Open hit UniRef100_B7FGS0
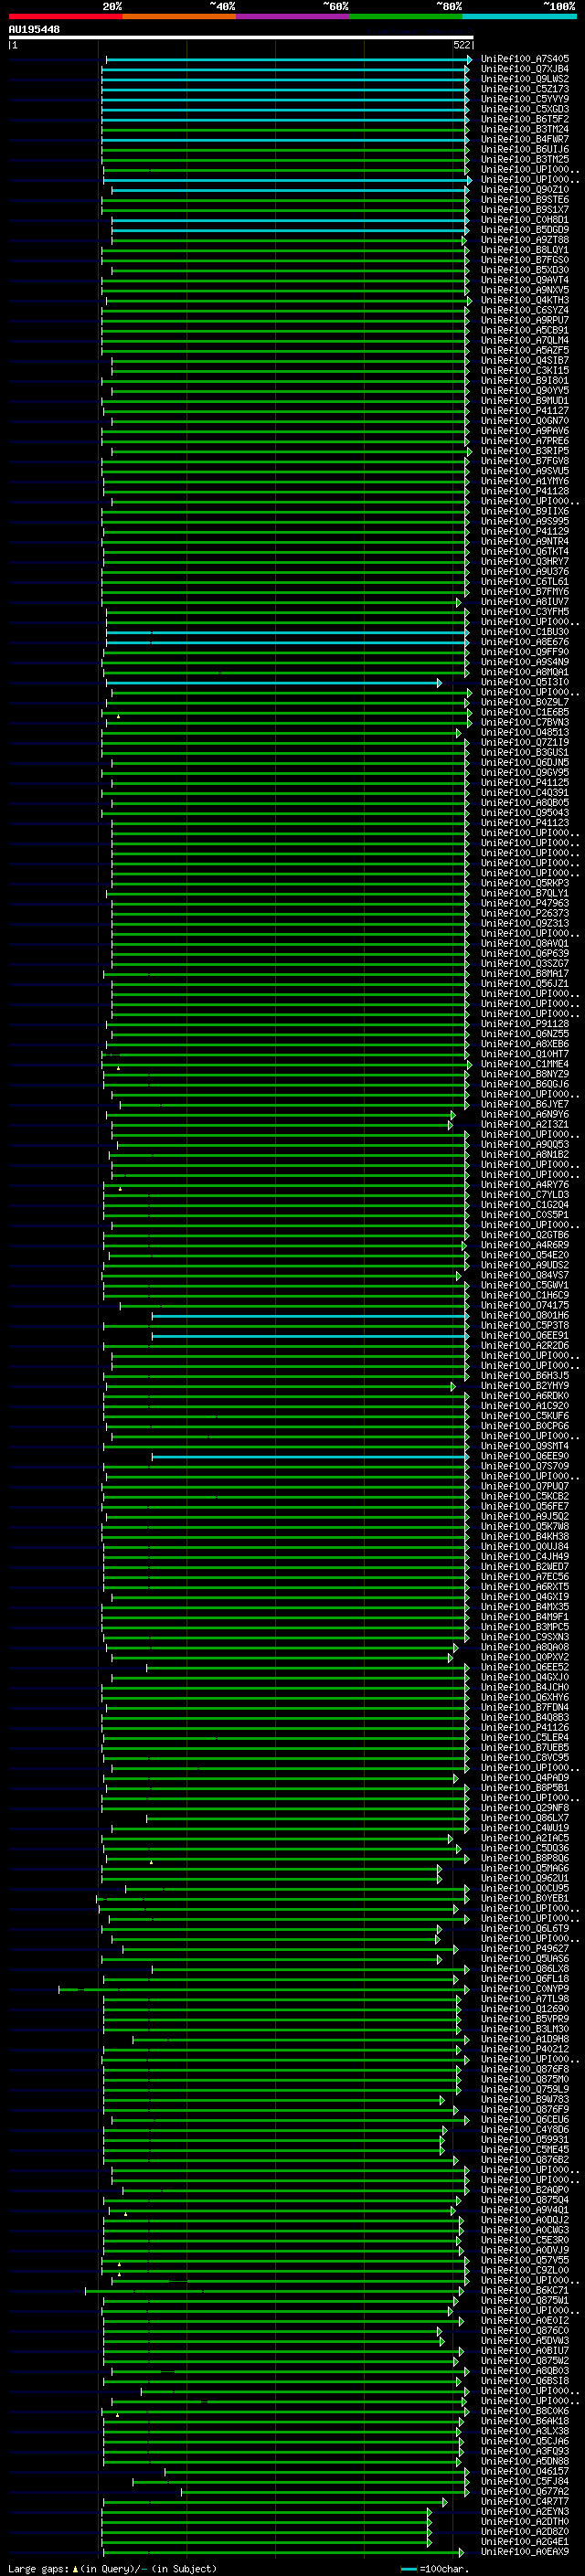 pyautogui.click(x=525, y=260)
